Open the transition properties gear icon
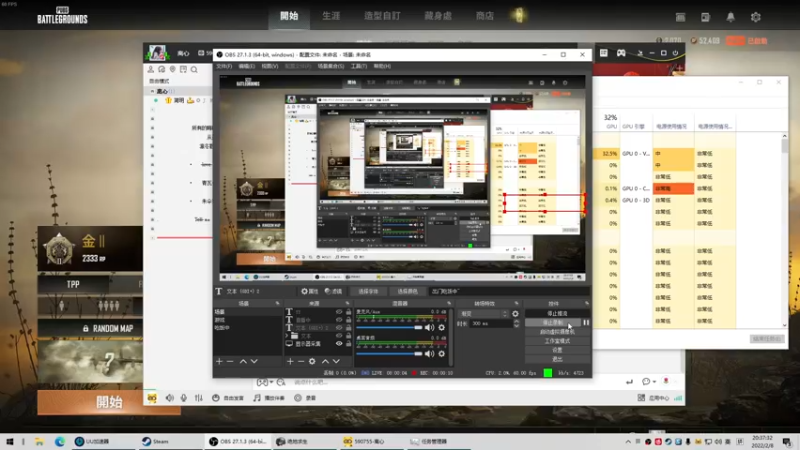800x450 pixels. [x=515, y=314]
